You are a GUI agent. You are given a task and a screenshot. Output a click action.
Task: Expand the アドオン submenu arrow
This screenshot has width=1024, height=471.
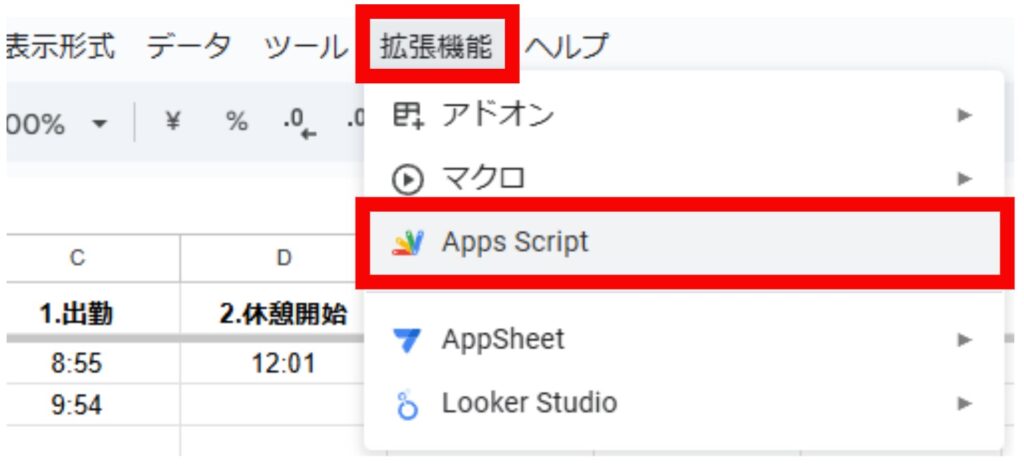(965, 116)
